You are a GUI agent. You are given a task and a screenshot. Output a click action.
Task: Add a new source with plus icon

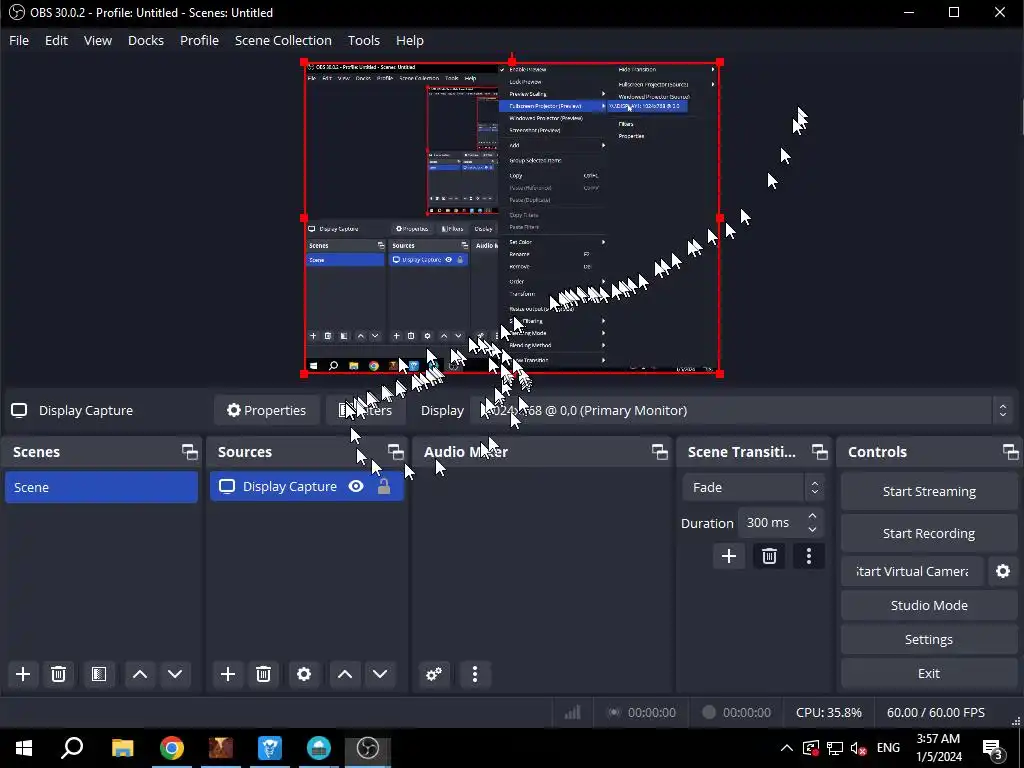228,674
